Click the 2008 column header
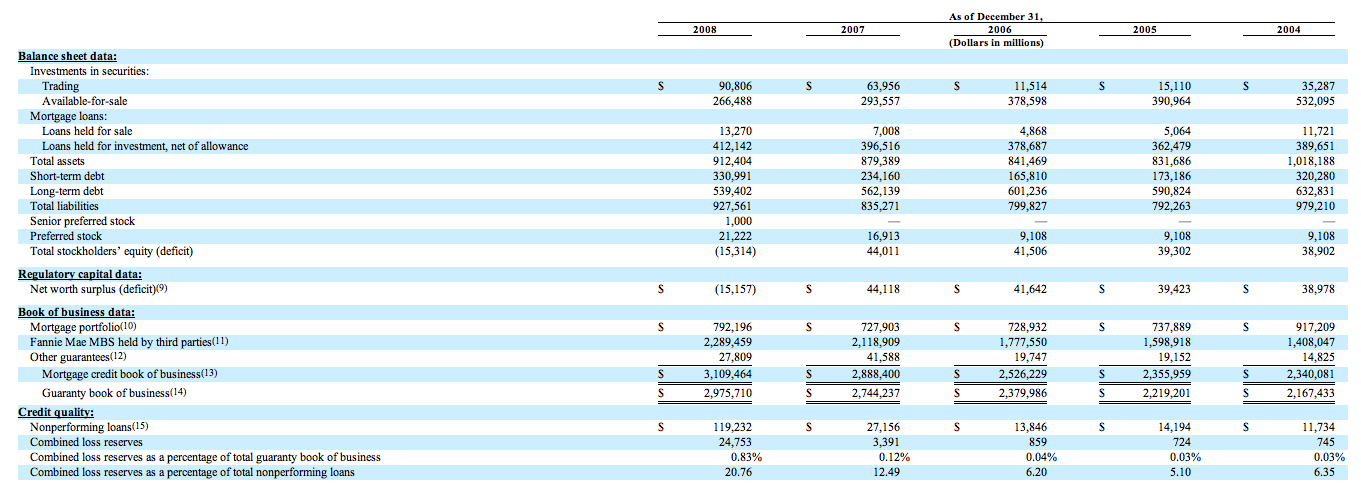 click(x=704, y=29)
